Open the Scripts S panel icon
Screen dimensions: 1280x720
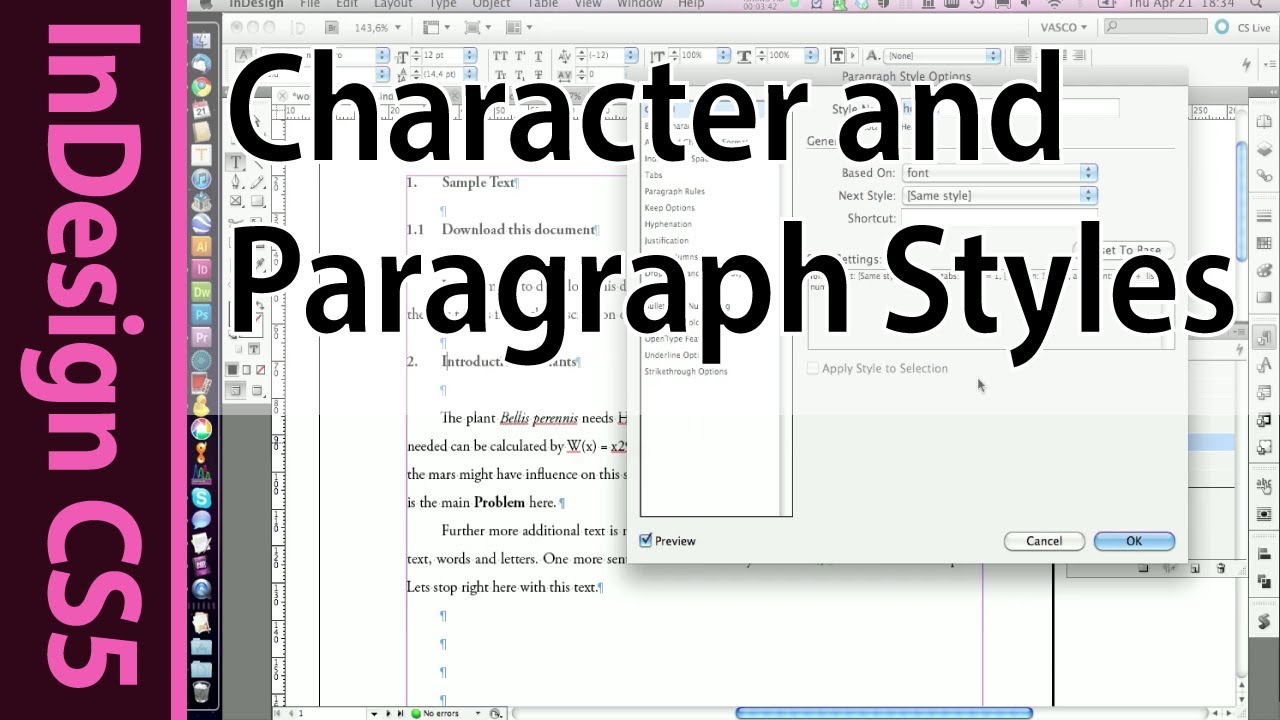pos(1265,623)
